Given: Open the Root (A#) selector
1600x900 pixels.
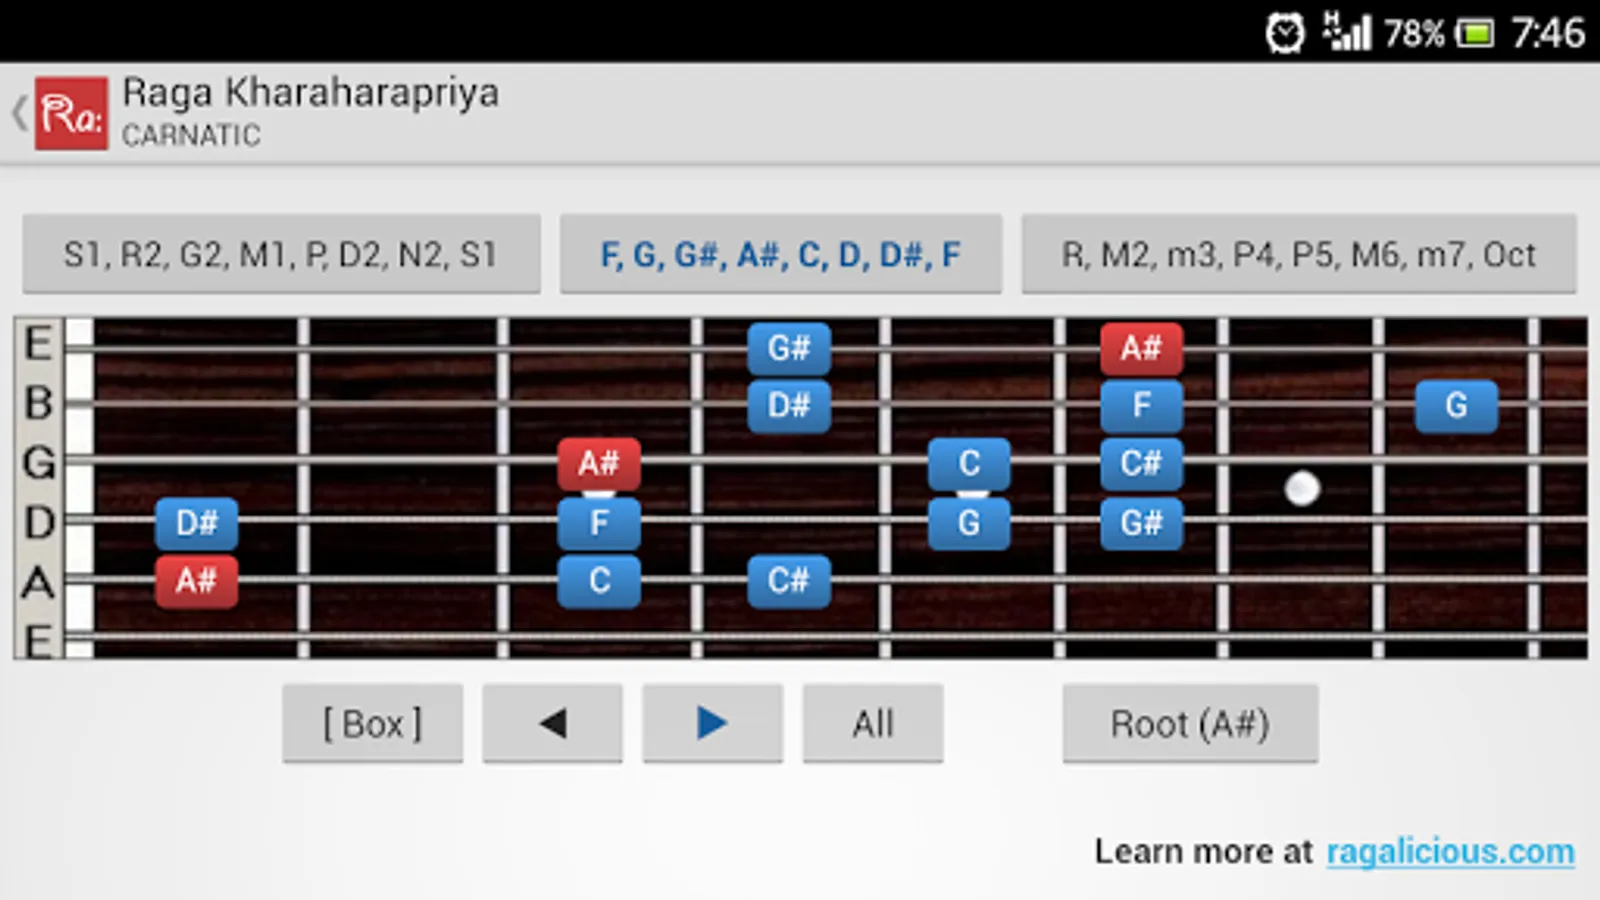Looking at the screenshot, I should click(1190, 723).
